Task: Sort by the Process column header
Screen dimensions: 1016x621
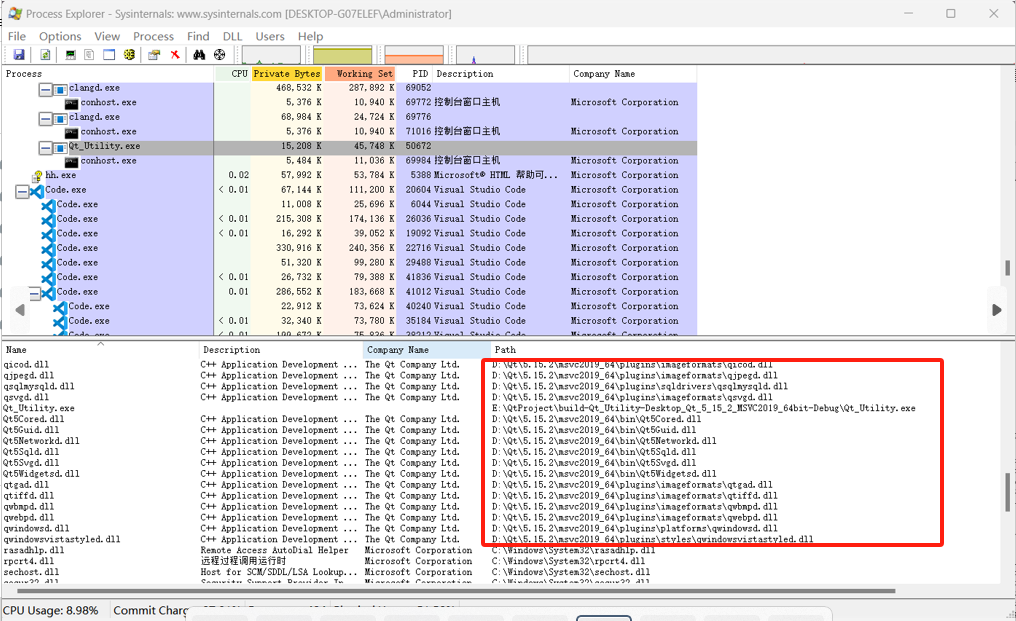Action: coord(108,74)
